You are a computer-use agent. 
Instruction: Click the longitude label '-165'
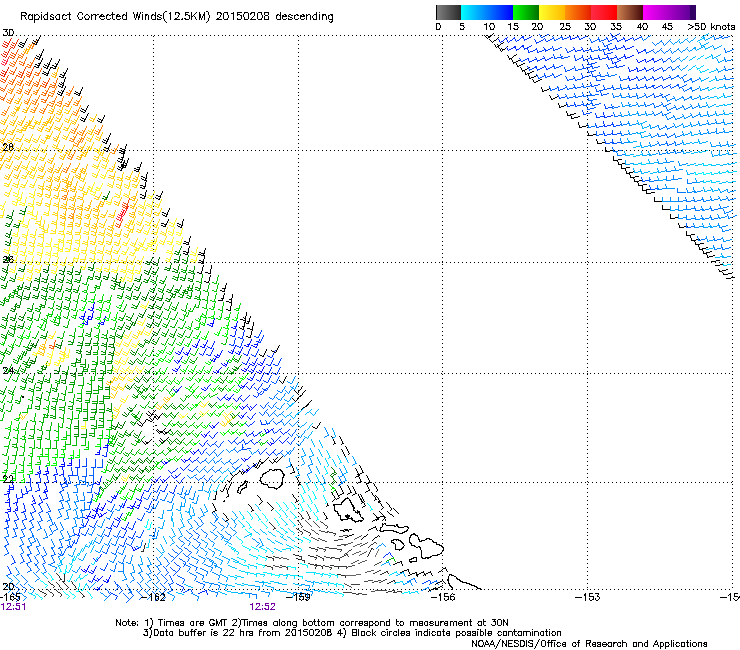coord(10,597)
